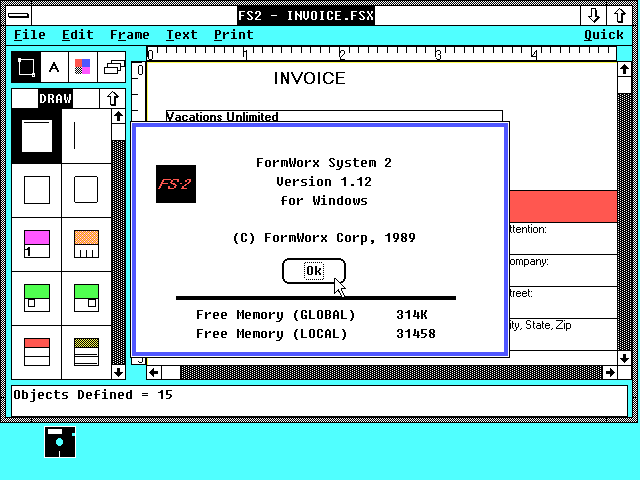Open the Frame menu

click(x=130, y=35)
